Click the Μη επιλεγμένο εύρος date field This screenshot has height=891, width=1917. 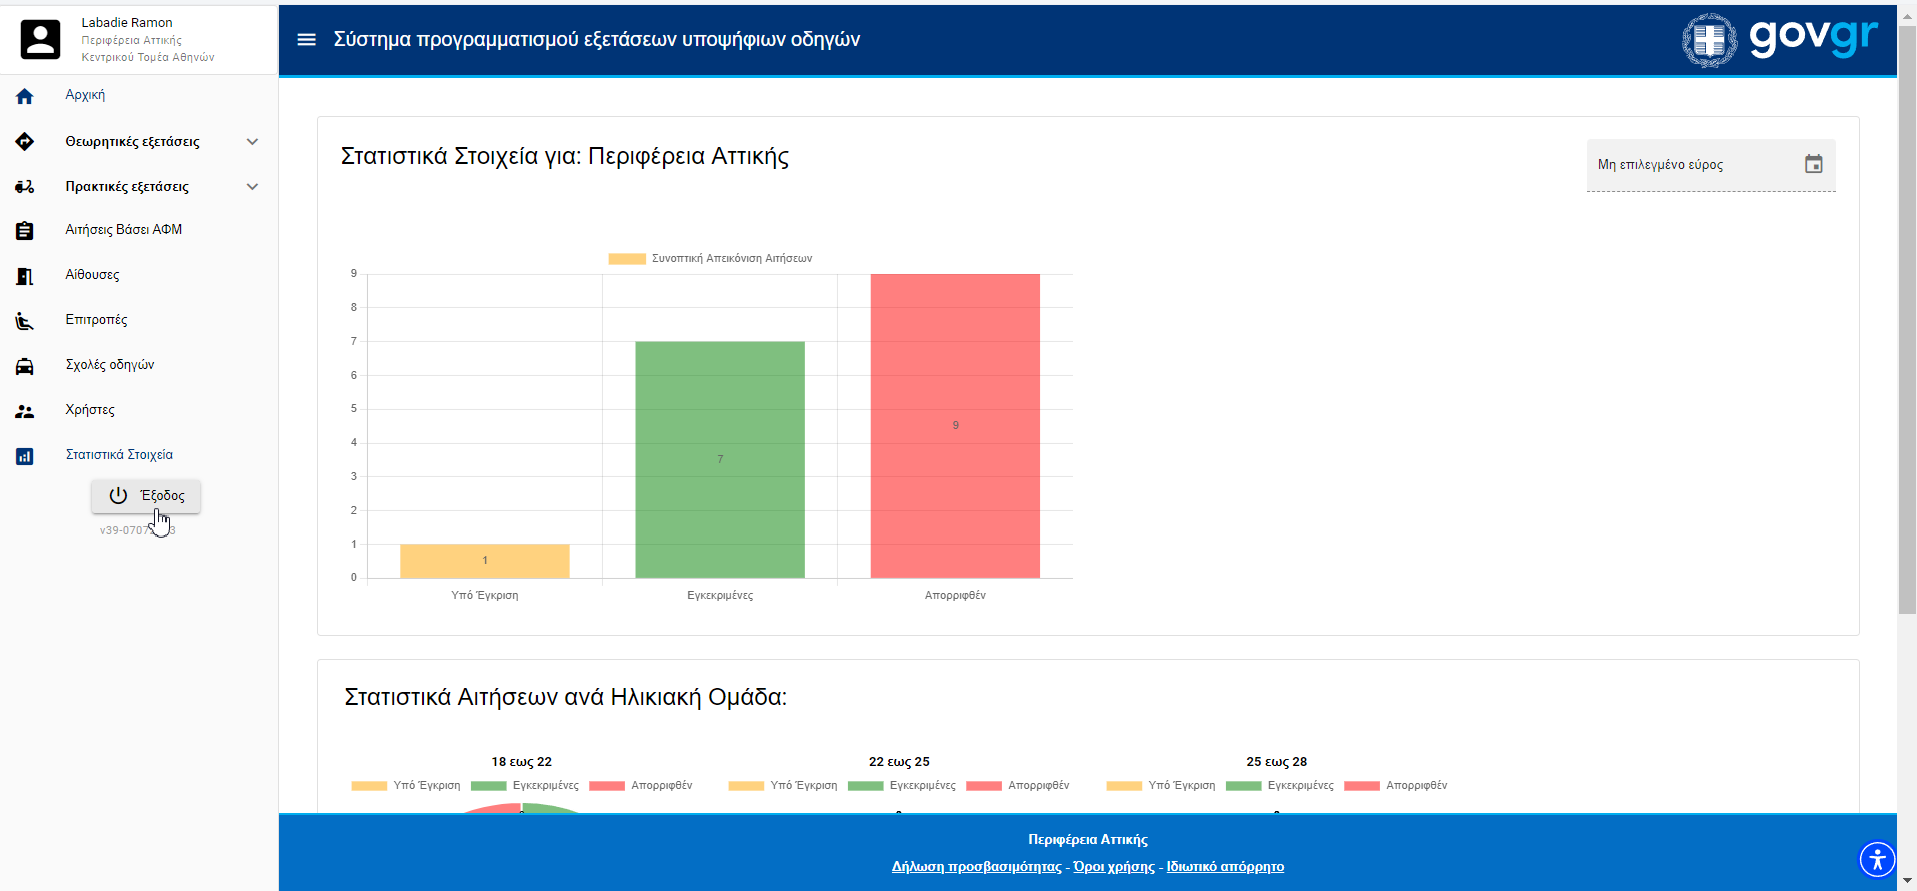coord(1690,165)
